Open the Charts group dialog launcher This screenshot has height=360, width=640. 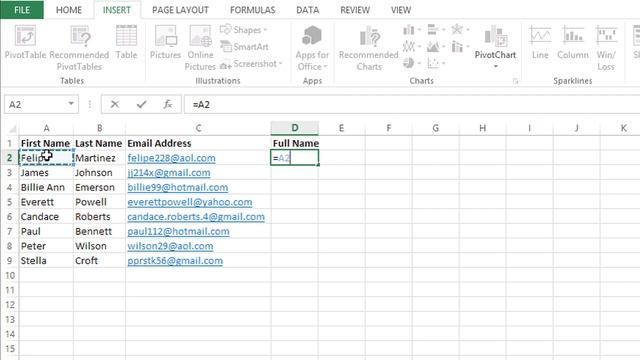click(515, 81)
